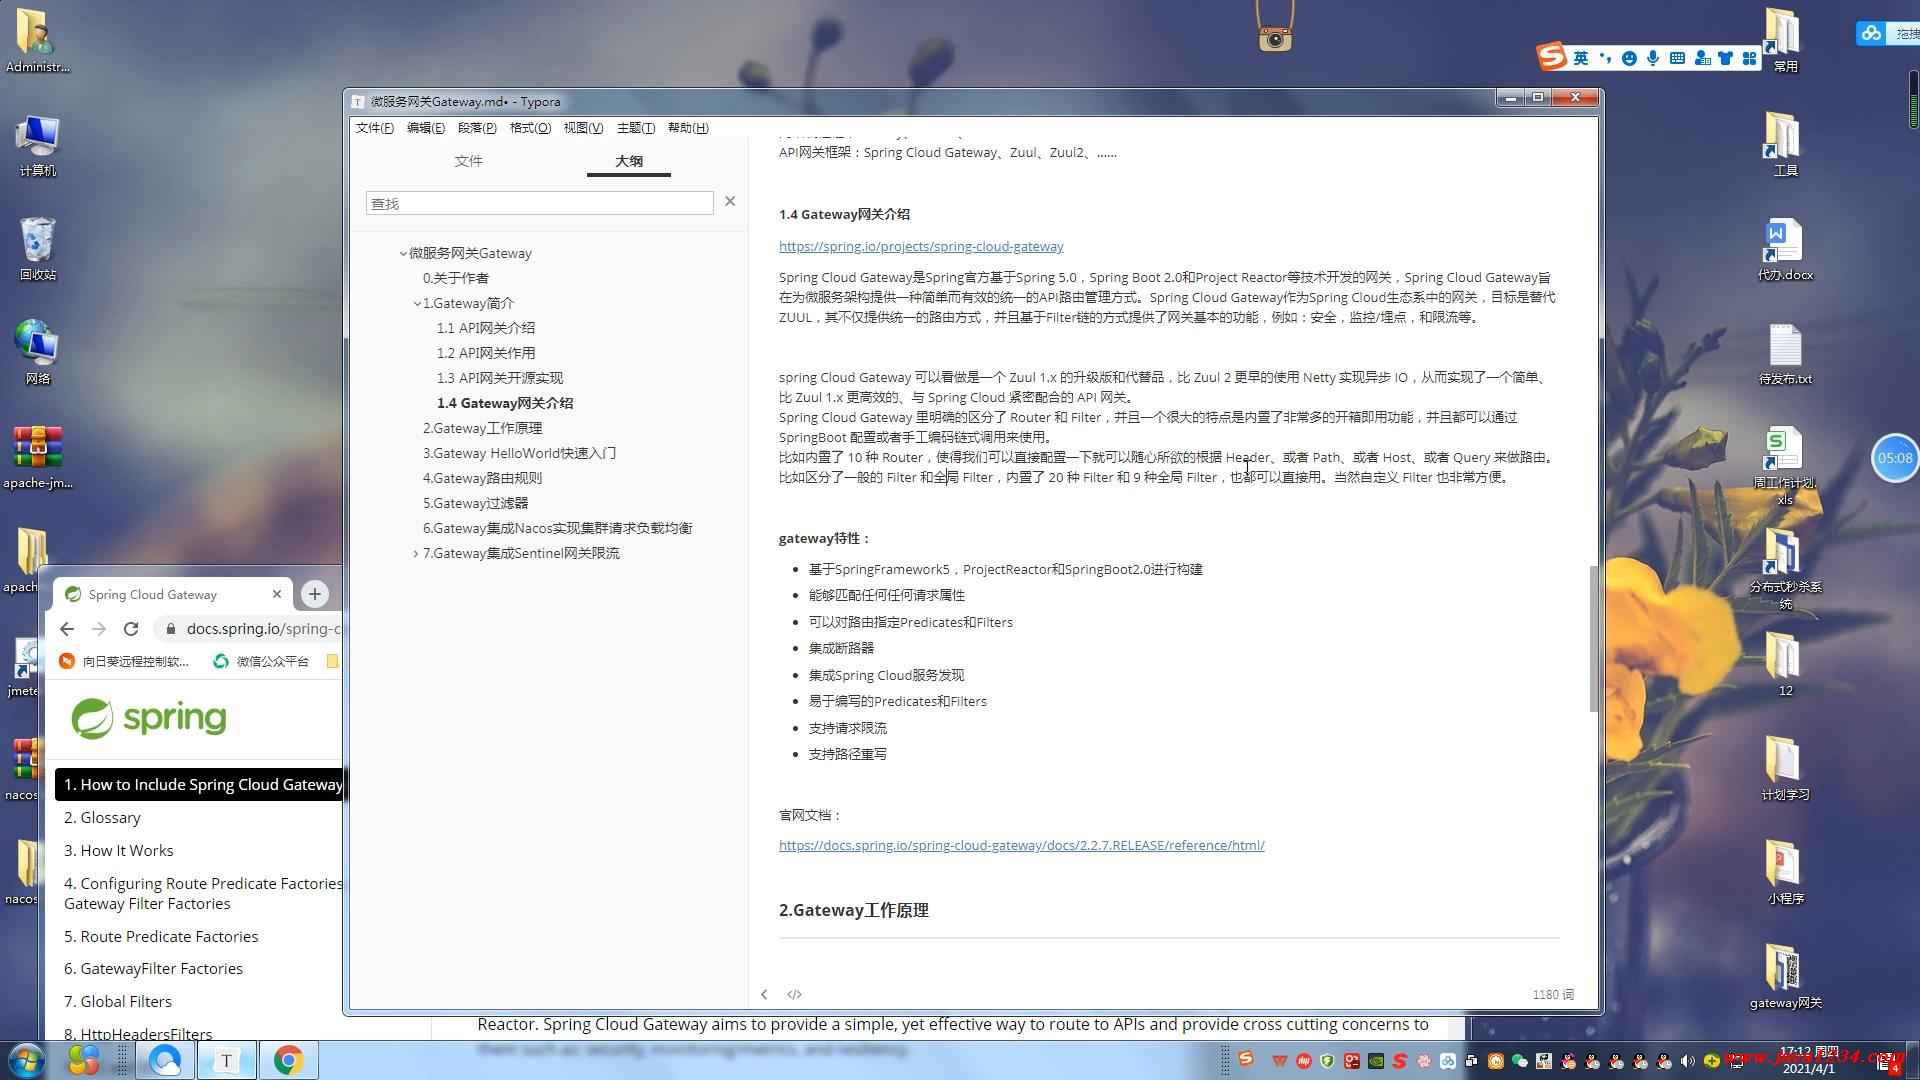Click the sidebar back arrow icon in Typora

pyautogui.click(x=764, y=994)
